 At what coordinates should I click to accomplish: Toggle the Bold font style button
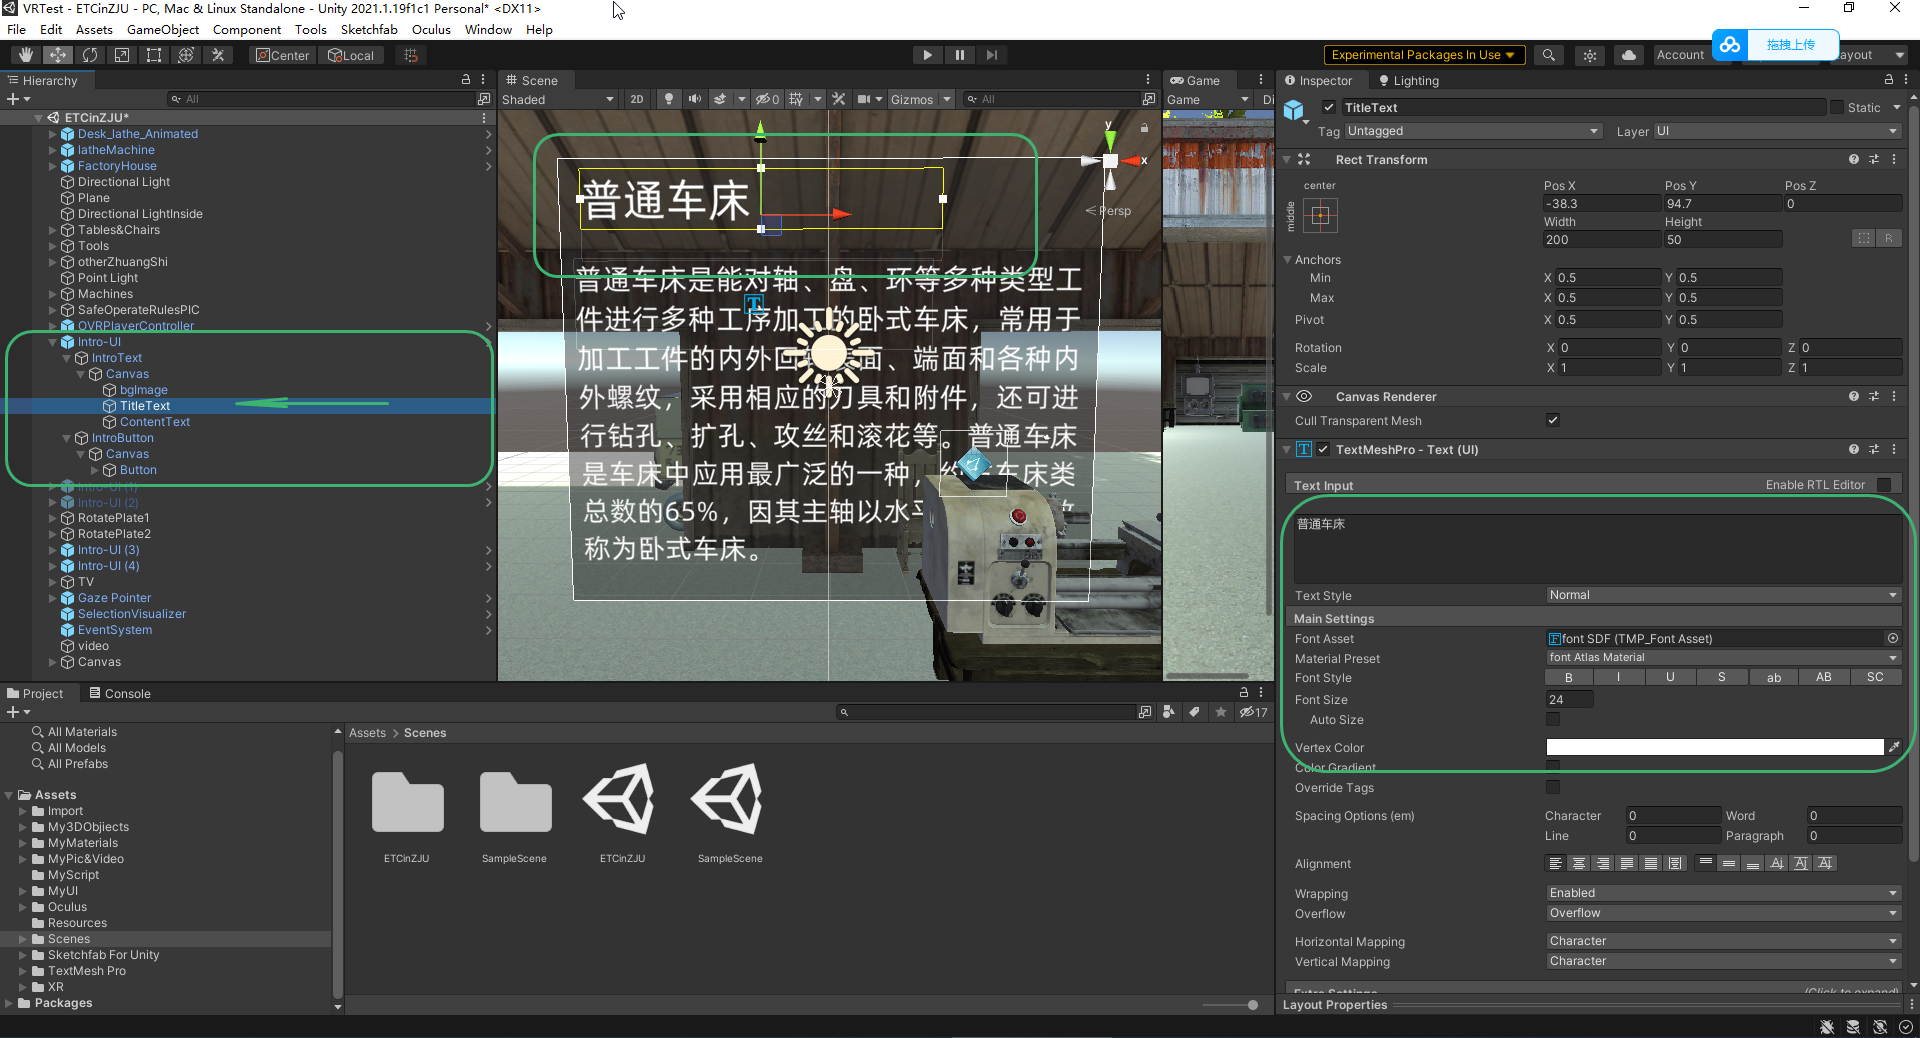[1569, 677]
